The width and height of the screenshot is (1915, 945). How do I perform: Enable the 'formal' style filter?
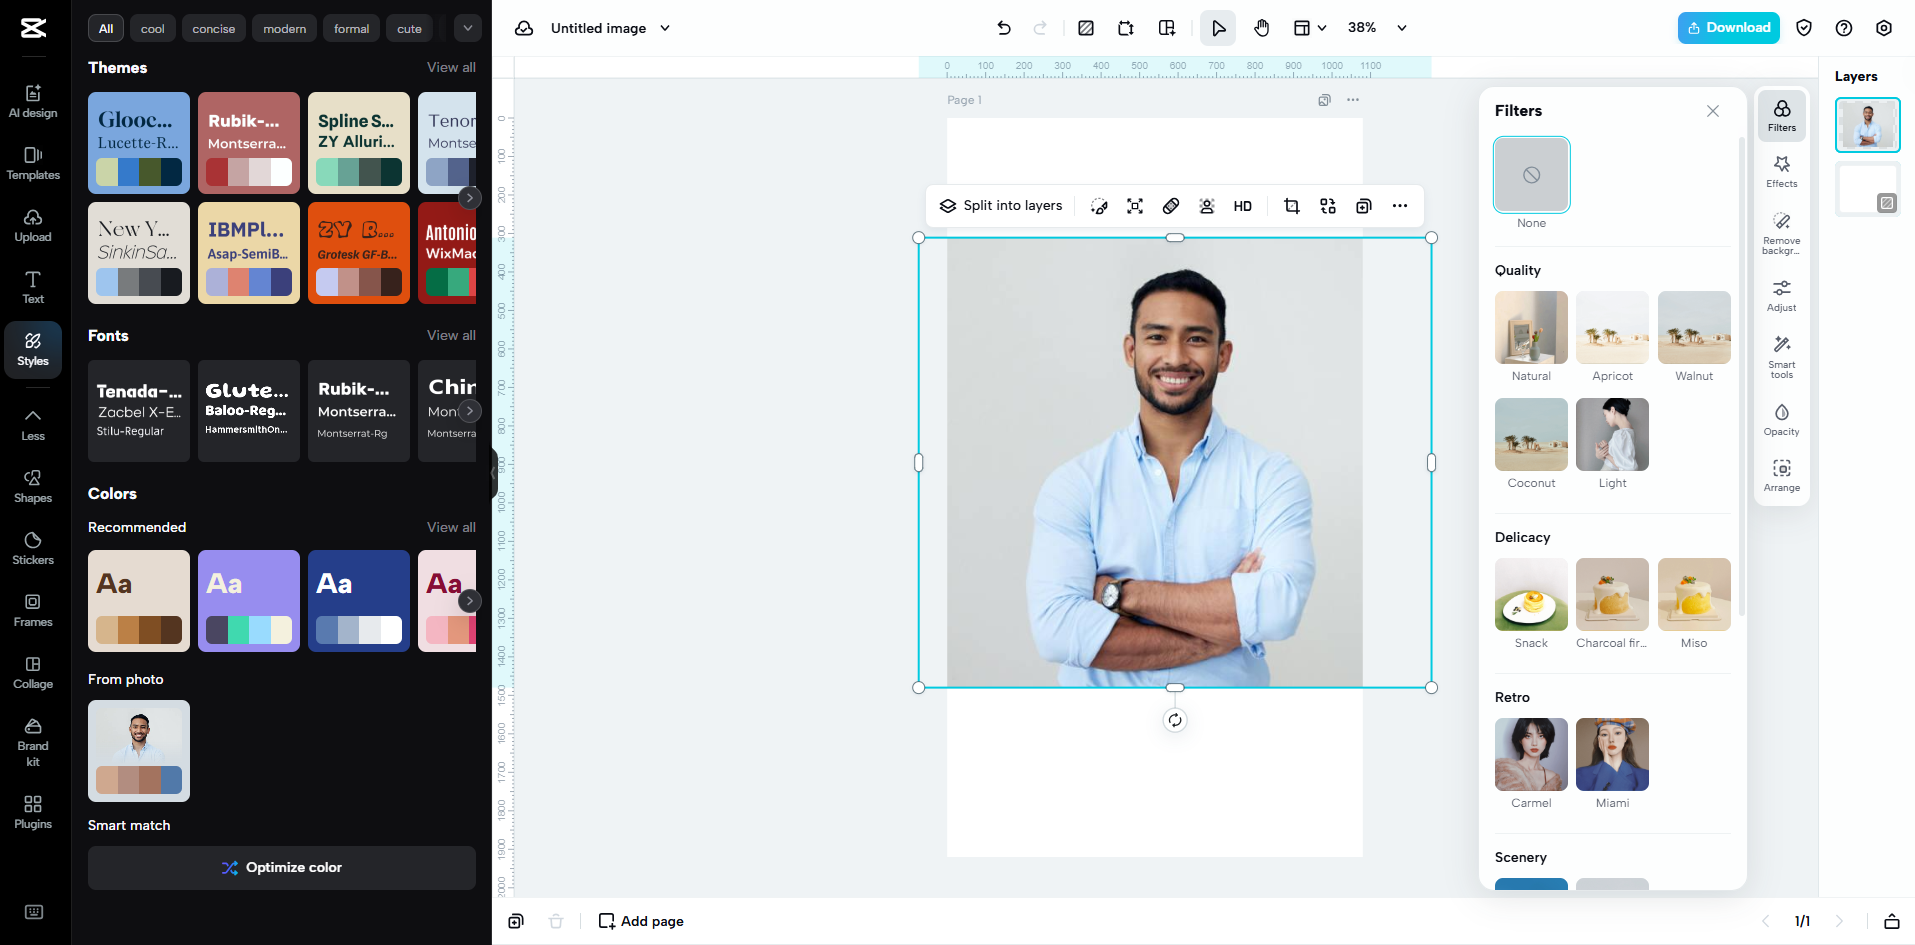[351, 28]
